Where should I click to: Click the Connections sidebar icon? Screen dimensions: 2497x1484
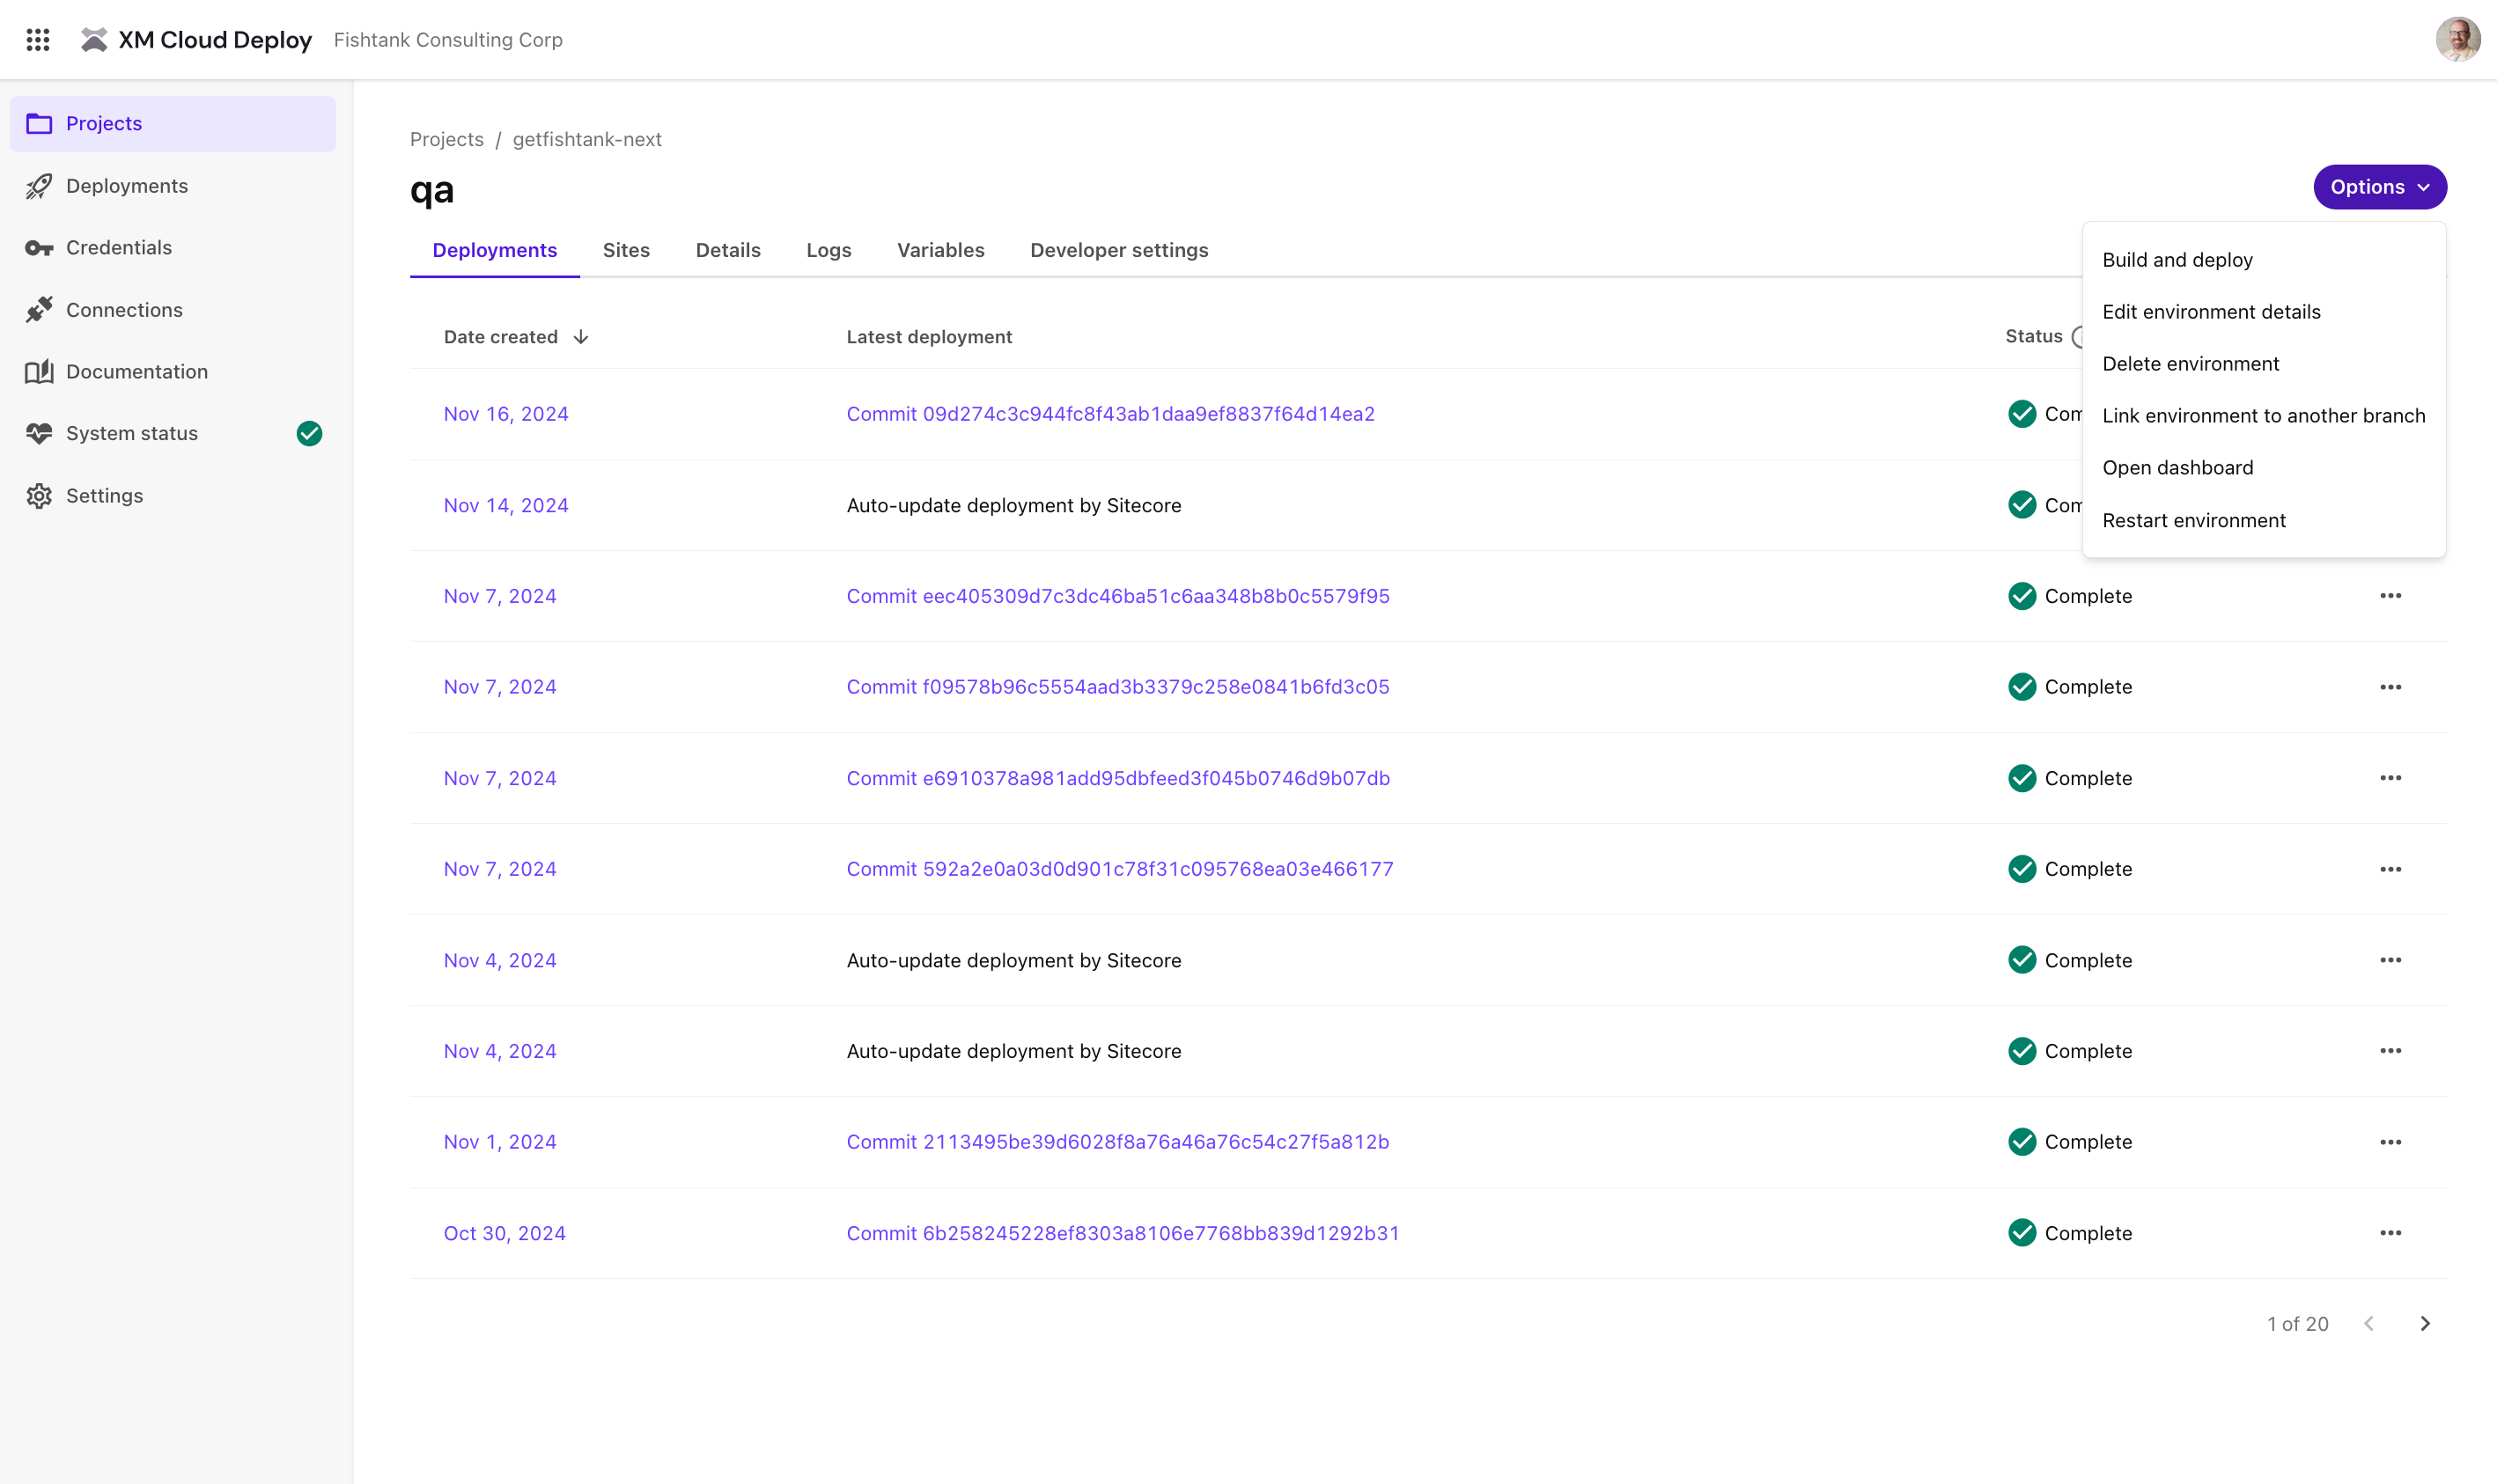click(x=39, y=310)
